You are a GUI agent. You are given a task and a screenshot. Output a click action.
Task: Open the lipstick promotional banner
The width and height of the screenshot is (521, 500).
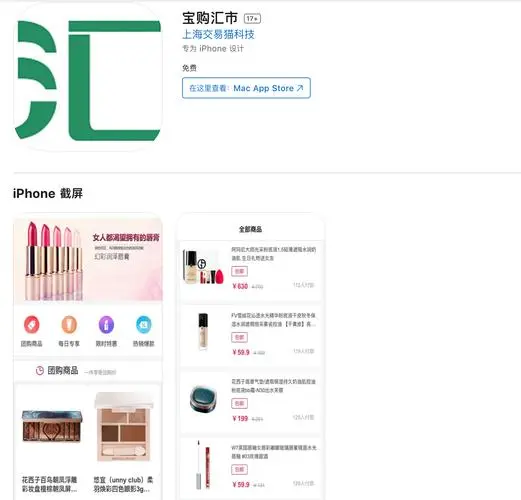88,260
